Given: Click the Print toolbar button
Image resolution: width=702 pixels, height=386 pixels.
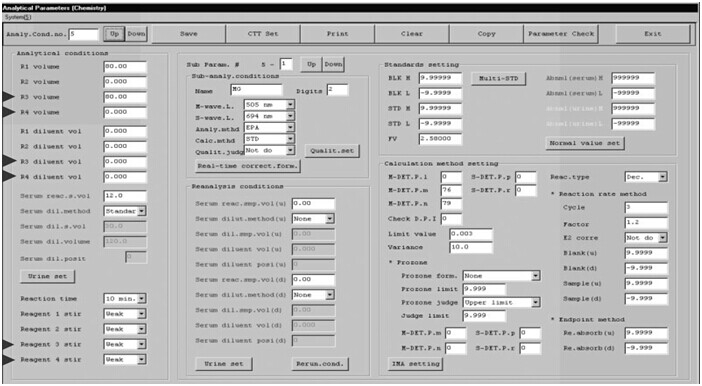Looking at the screenshot, I should tap(337, 34).
